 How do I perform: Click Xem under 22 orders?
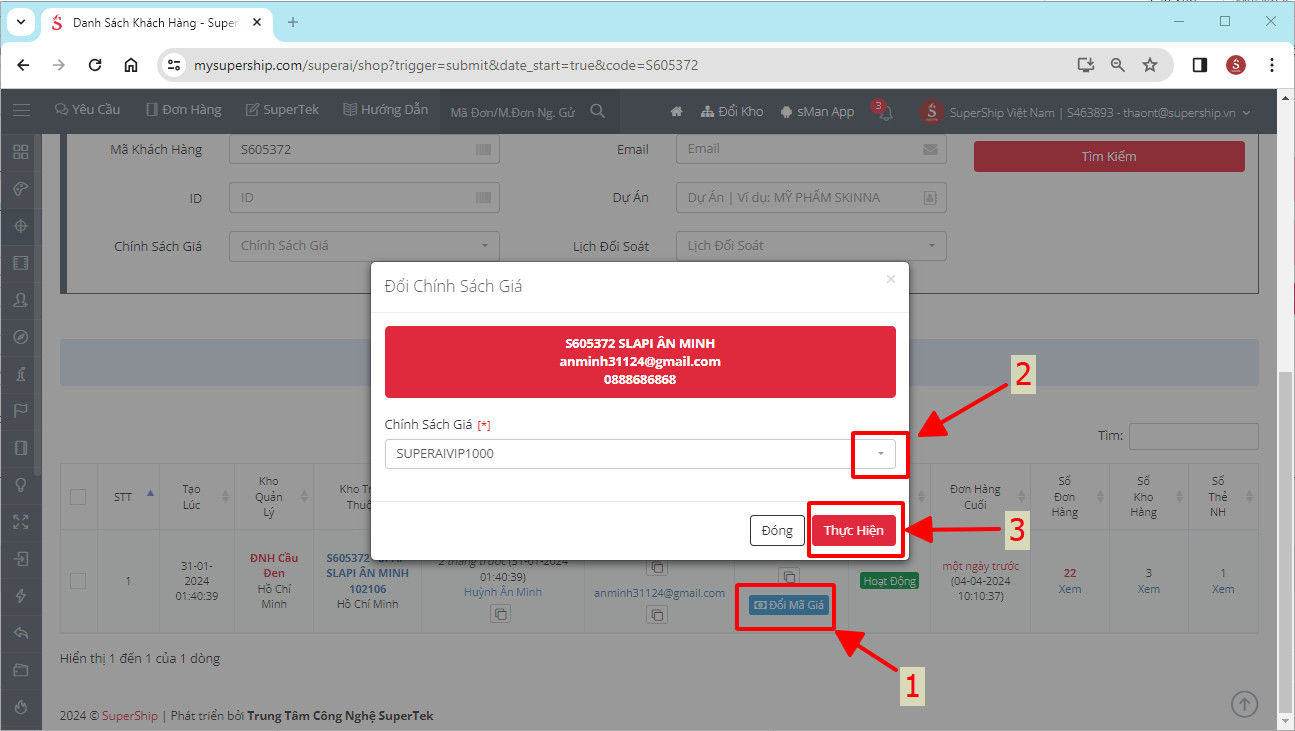coord(1070,589)
